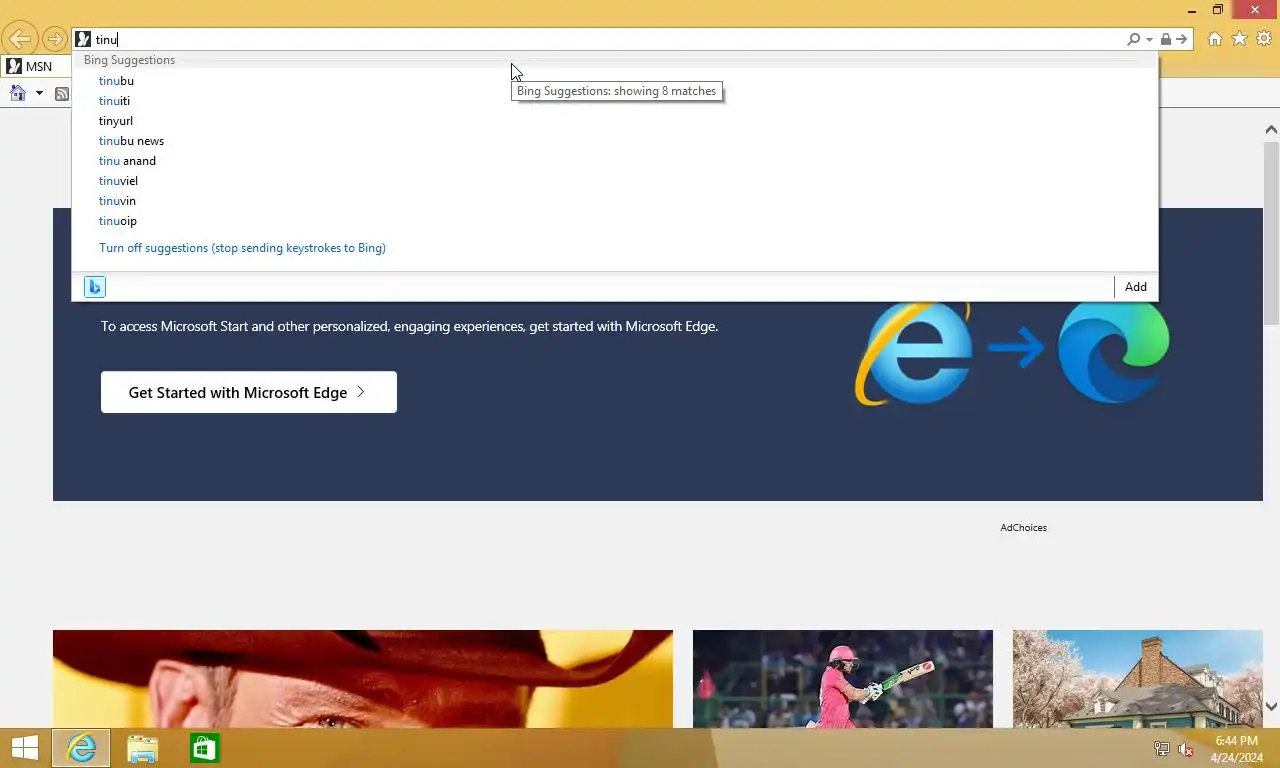The width and height of the screenshot is (1280, 768).
Task: Open the Windows Store taskbar icon
Action: coord(205,748)
